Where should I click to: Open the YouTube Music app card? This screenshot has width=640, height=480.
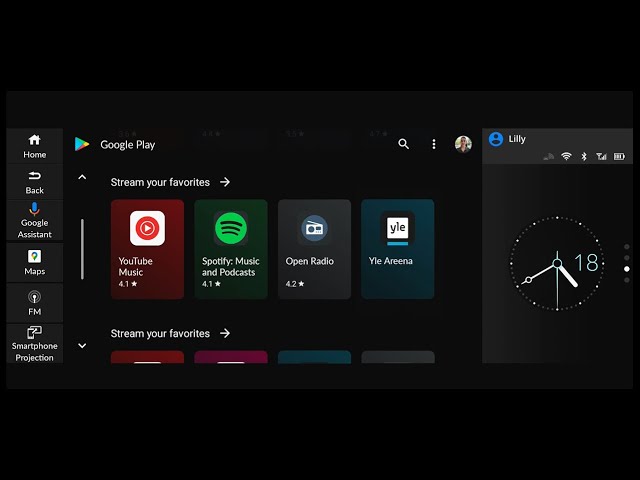[147, 249]
